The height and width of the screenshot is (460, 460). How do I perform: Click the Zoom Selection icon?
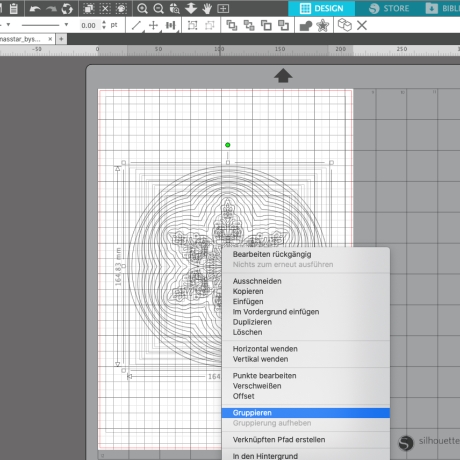(x=174, y=9)
